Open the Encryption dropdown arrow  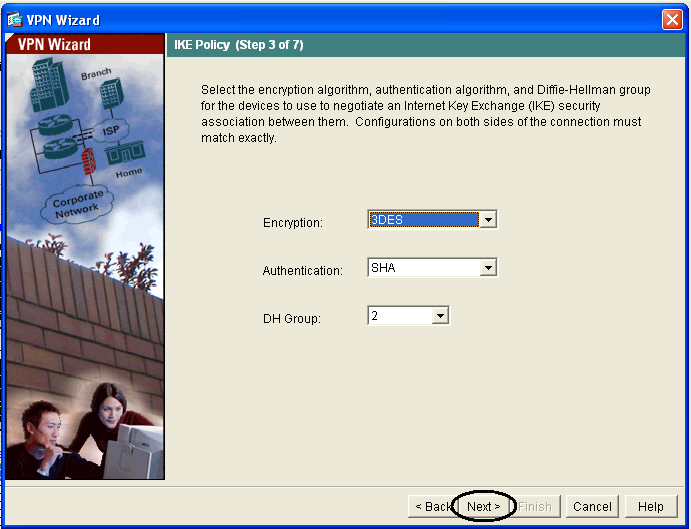tap(488, 220)
